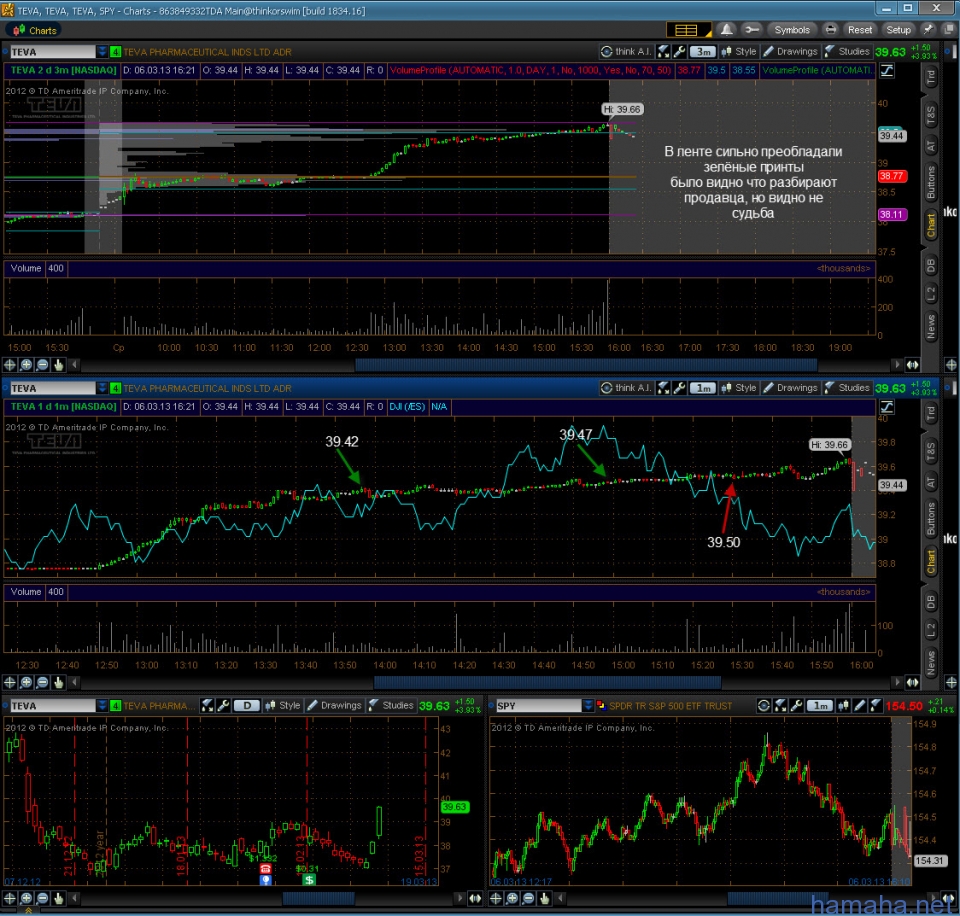Open Studies on the 1m TEVA chart

click(847, 388)
